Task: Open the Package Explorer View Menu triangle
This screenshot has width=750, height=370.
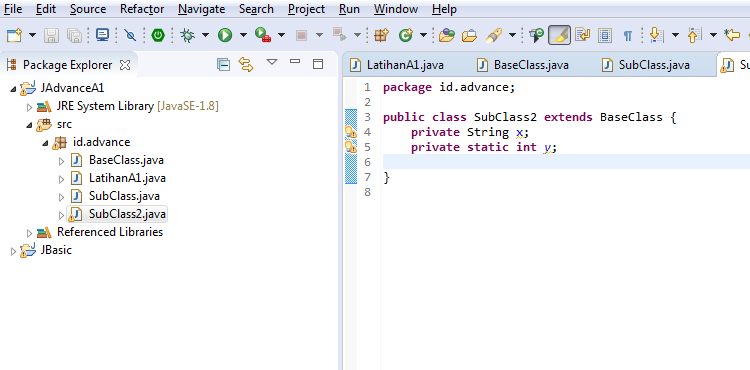Action: point(272,62)
